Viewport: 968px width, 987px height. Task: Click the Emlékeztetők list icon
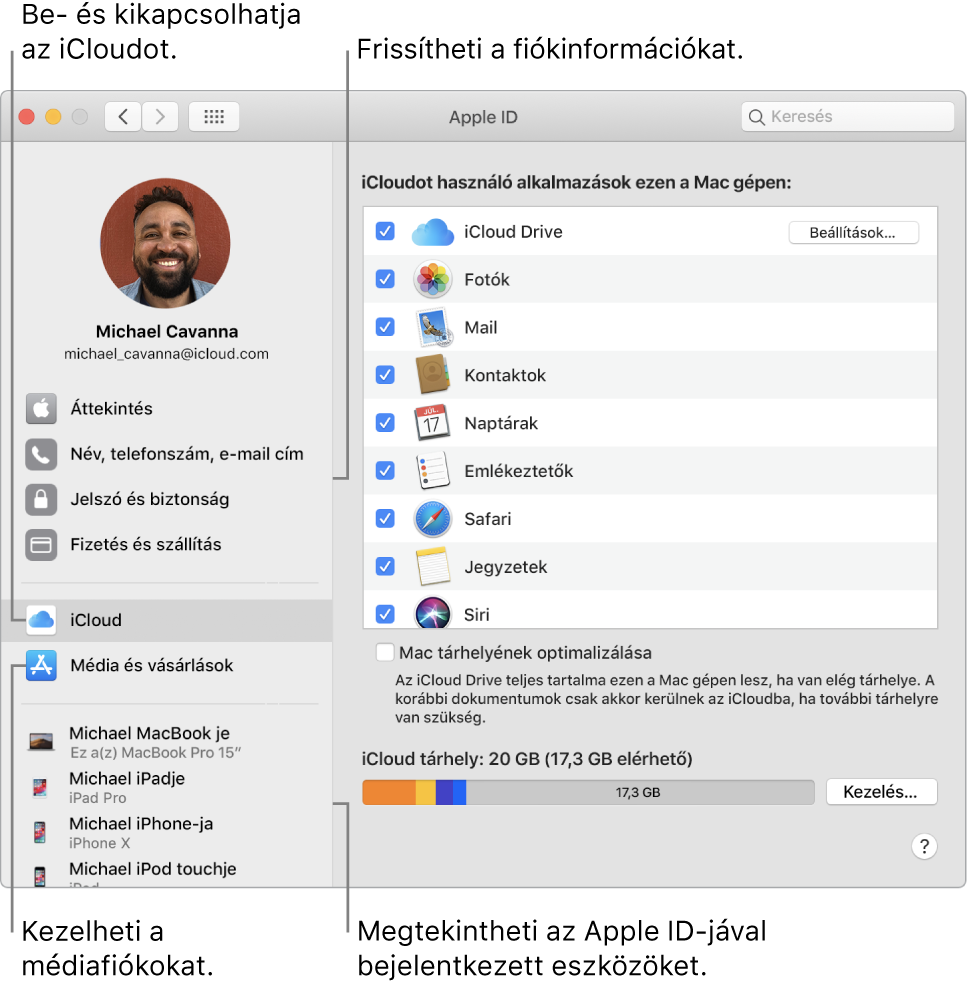(433, 471)
